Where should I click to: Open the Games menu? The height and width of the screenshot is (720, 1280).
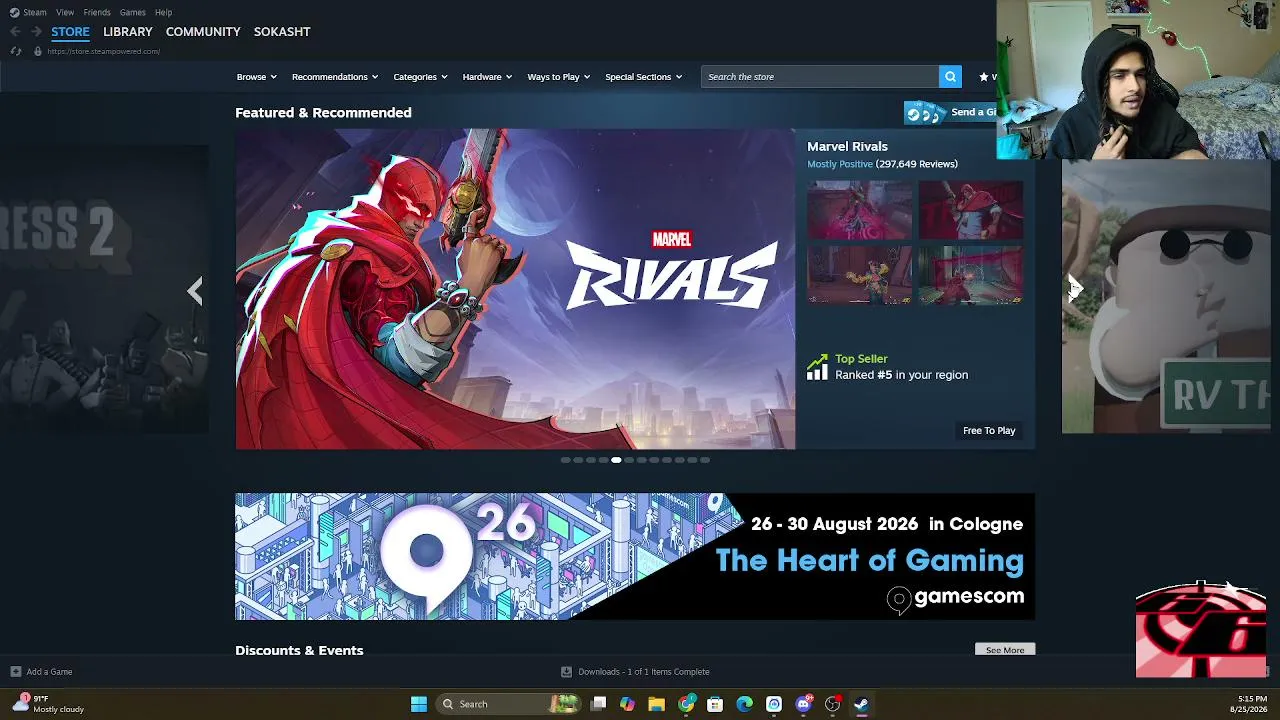point(132,12)
